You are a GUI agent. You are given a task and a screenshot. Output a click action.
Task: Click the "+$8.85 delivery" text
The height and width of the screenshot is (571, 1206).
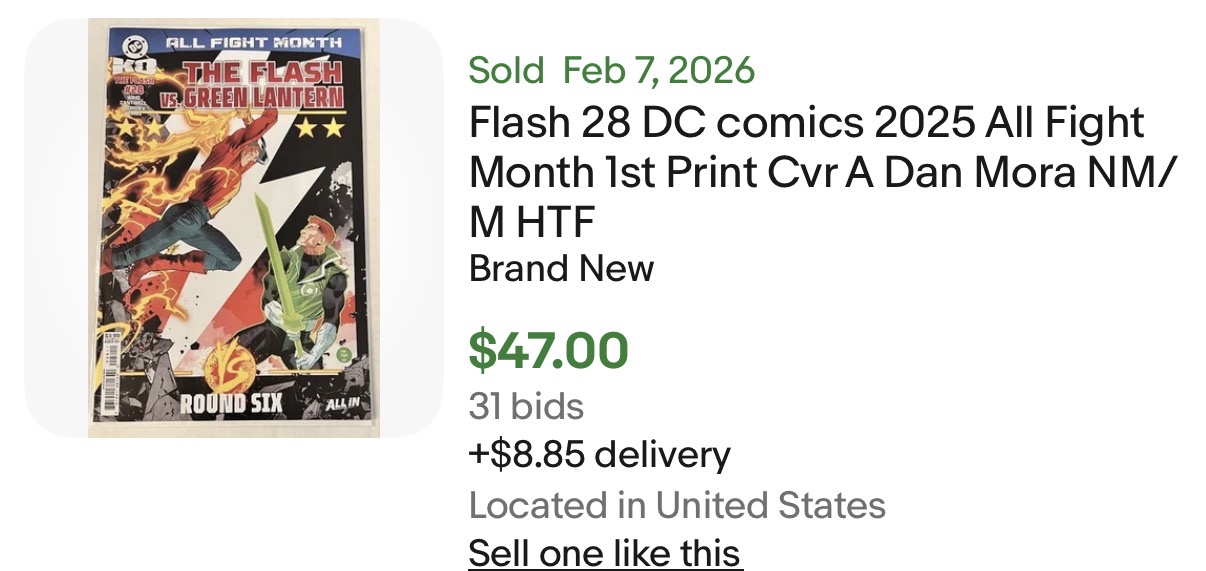[x=599, y=455]
